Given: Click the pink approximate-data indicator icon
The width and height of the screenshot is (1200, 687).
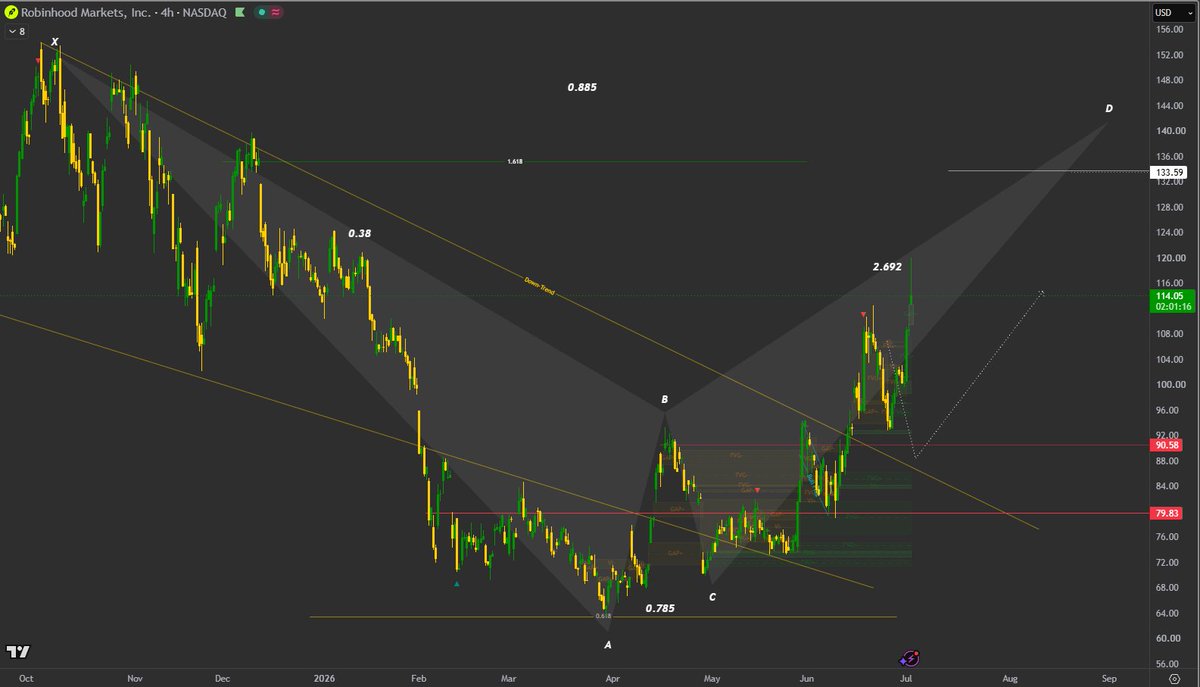Looking at the screenshot, I should 275,12.
